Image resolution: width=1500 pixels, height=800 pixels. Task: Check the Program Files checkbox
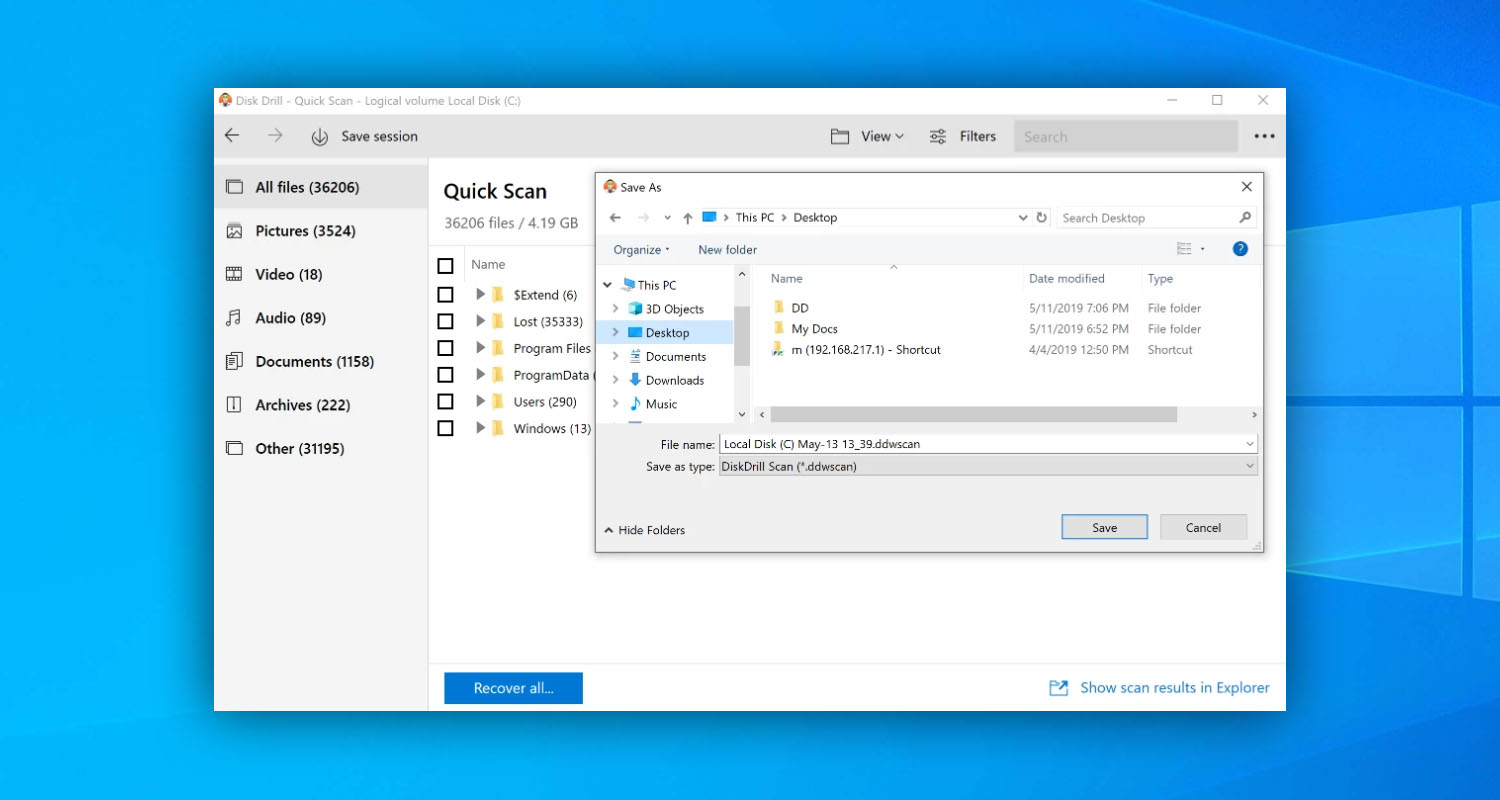(446, 348)
